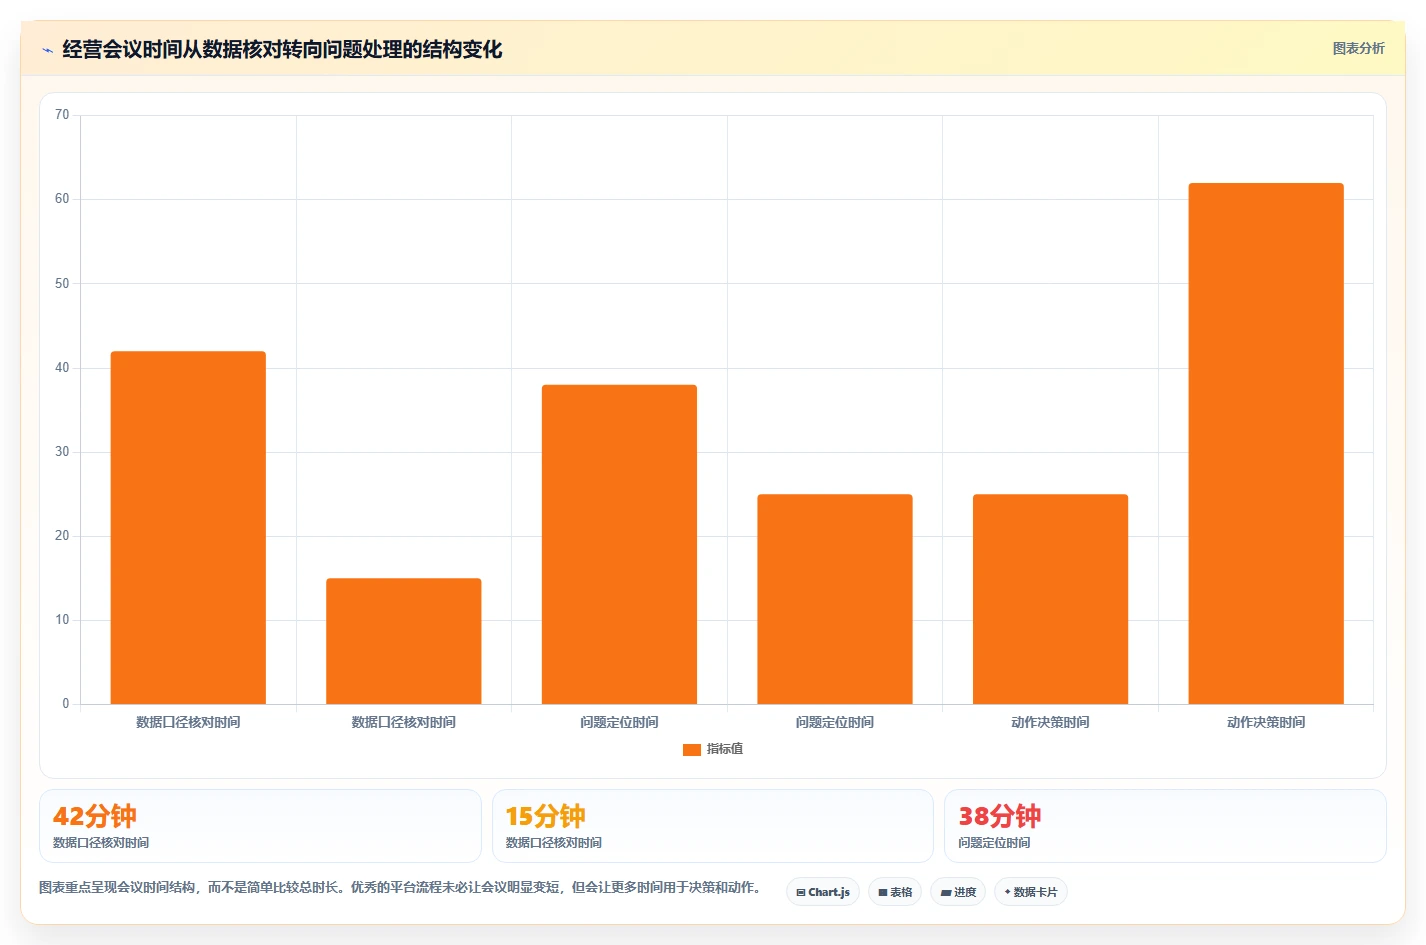Click 数据口径核对时间 caption in 15分钟 card

click(554, 843)
